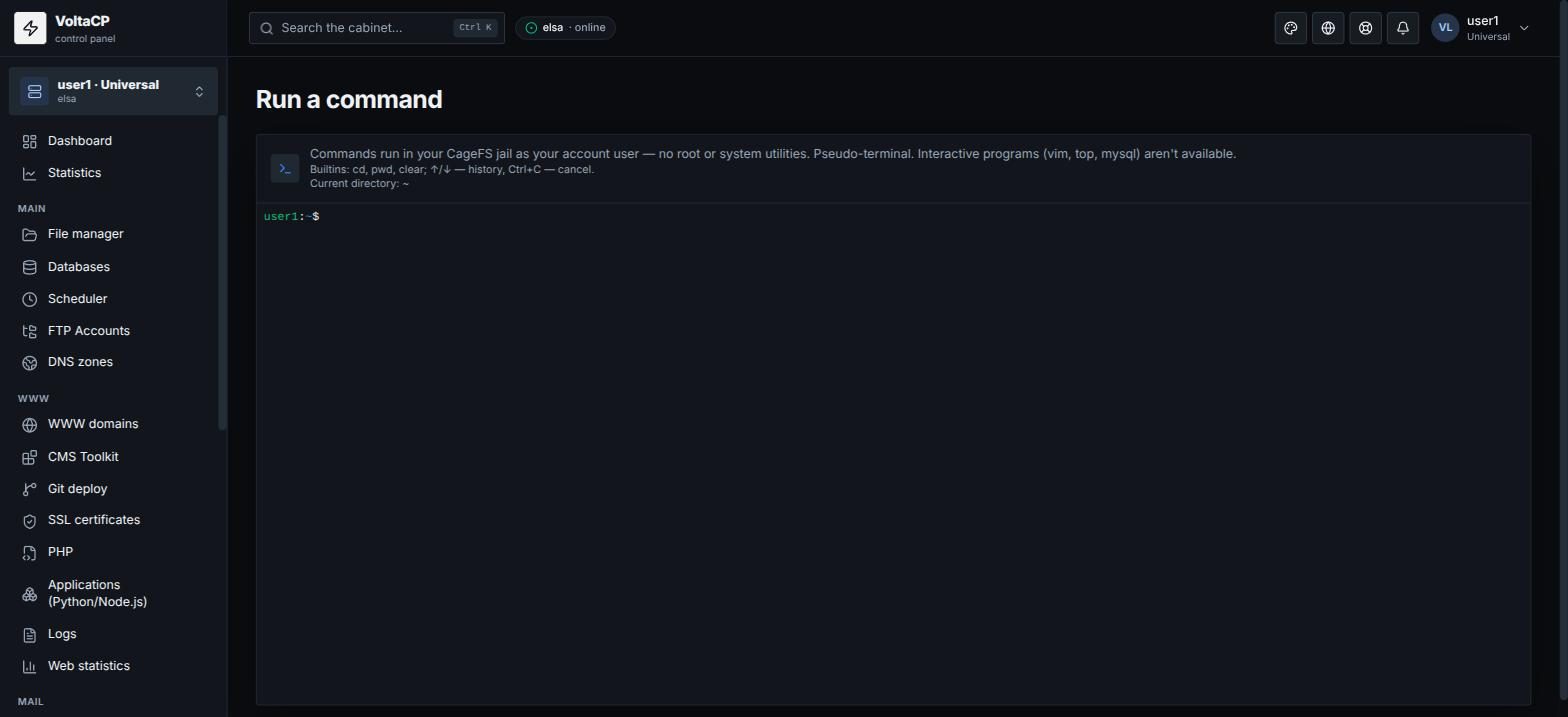Click the search magnifier icon
1568x717 pixels.
(x=267, y=28)
